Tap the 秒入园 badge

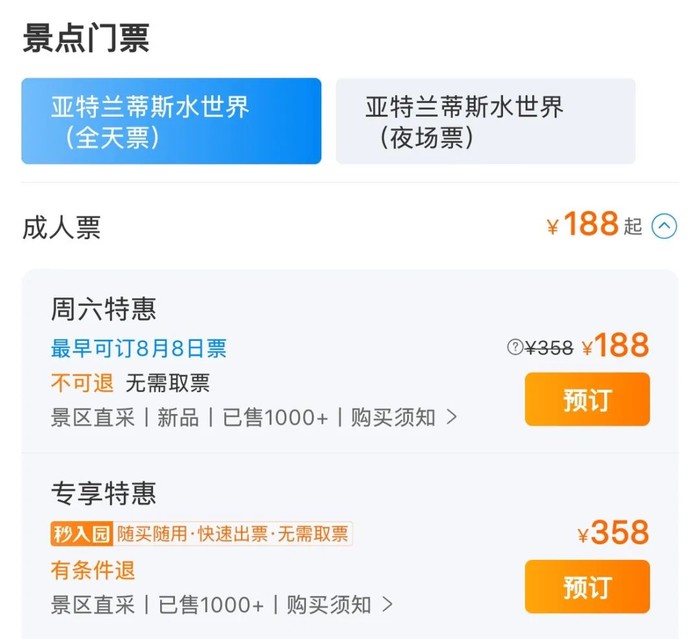click(82, 534)
